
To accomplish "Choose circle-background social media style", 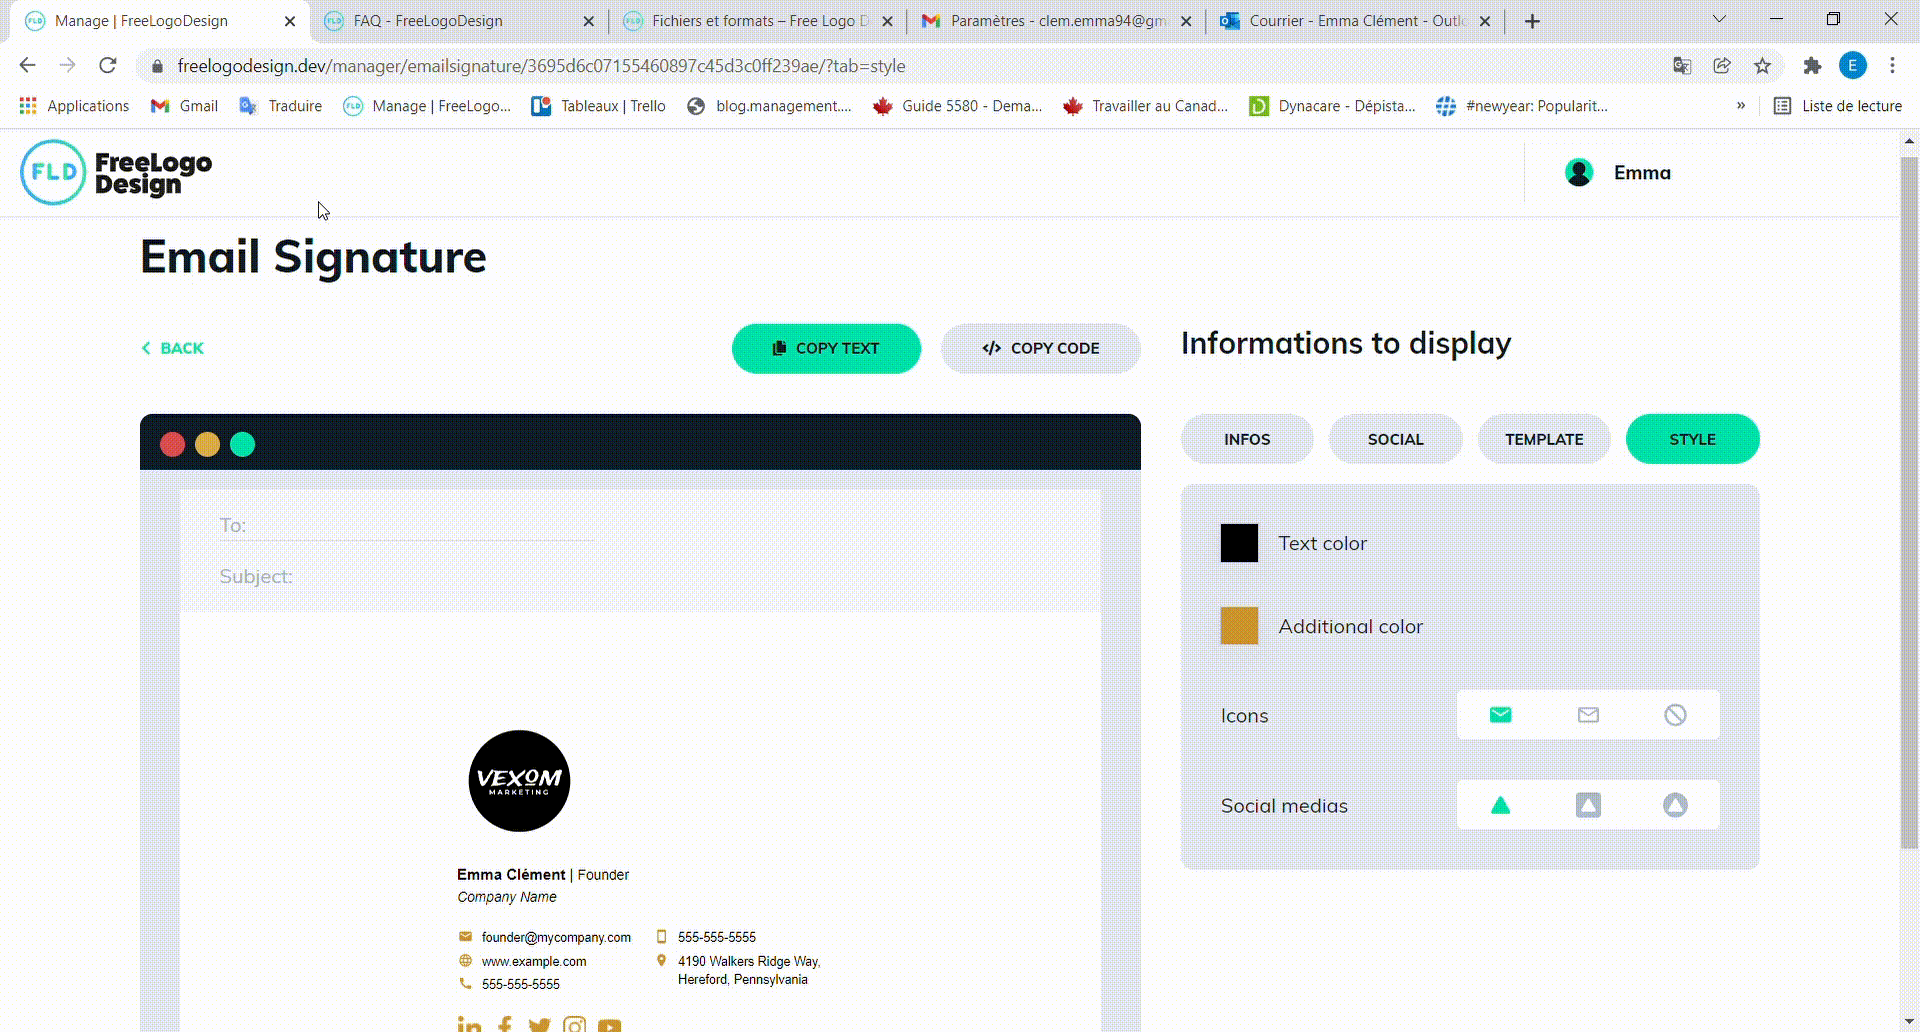I will tap(1675, 805).
